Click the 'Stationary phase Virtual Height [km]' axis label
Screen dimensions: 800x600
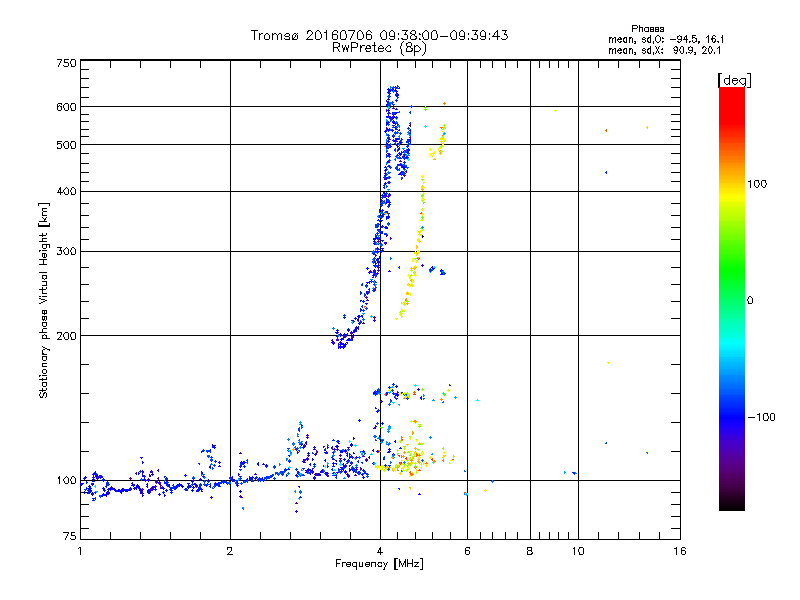(44, 300)
